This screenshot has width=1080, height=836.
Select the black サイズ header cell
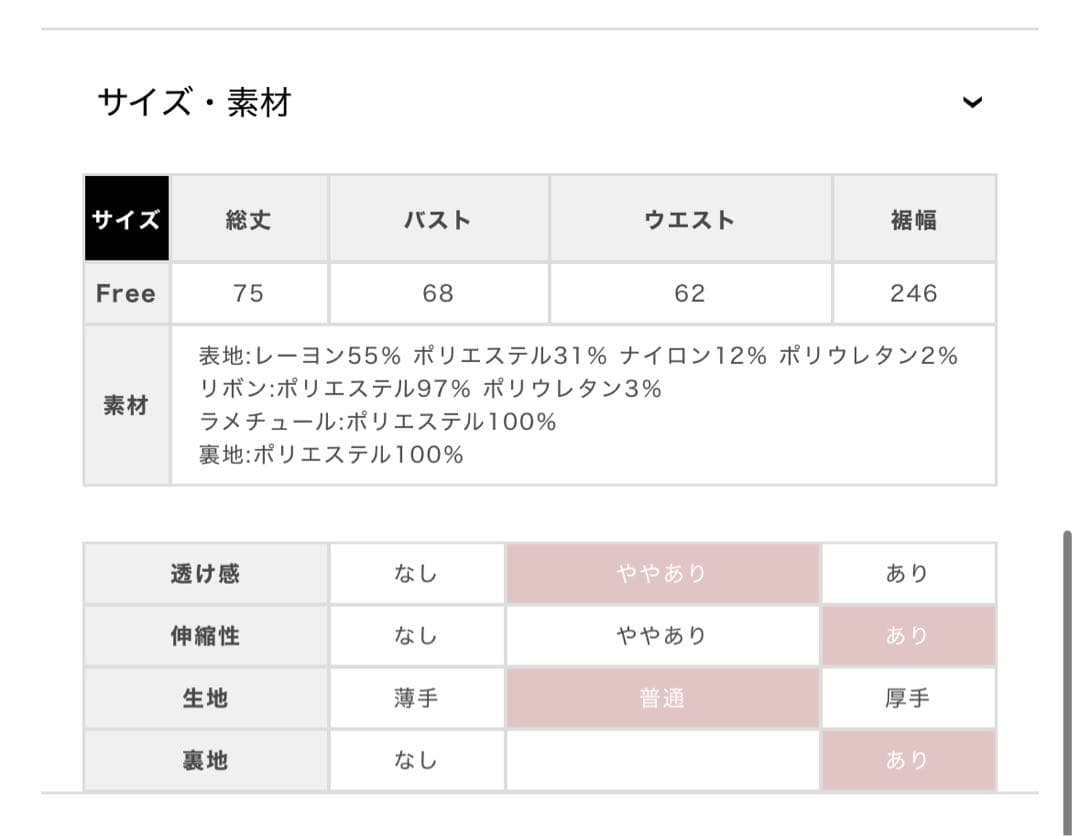(126, 219)
